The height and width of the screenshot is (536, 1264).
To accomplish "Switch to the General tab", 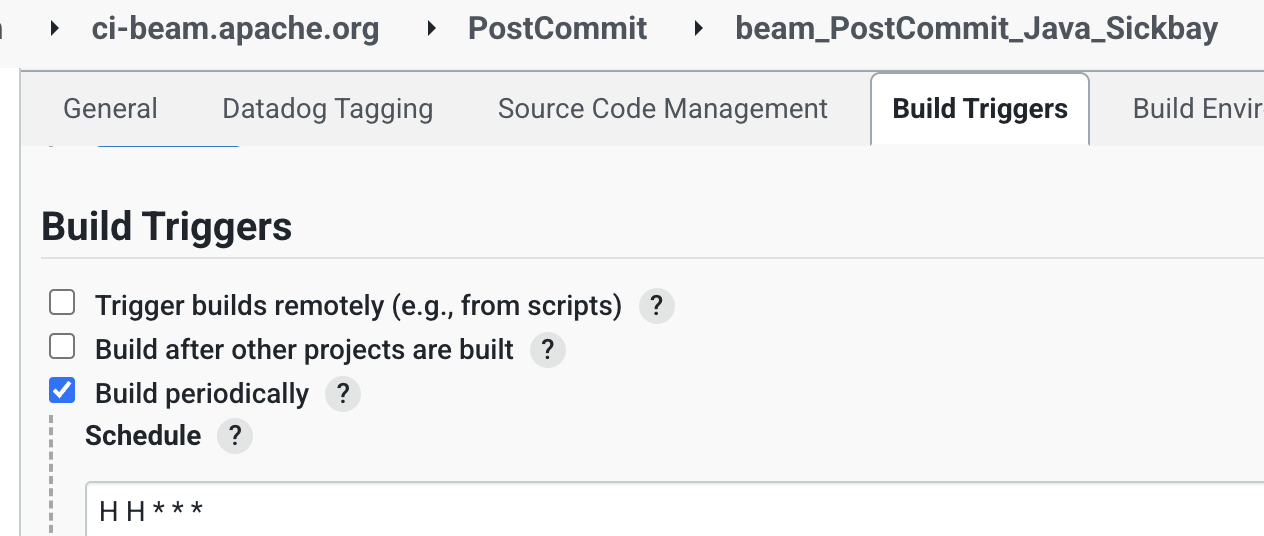I will [110, 109].
